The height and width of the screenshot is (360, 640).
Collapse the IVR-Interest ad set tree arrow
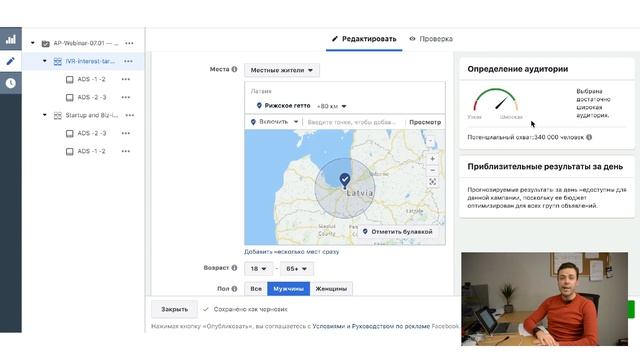[x=44, y=61]
